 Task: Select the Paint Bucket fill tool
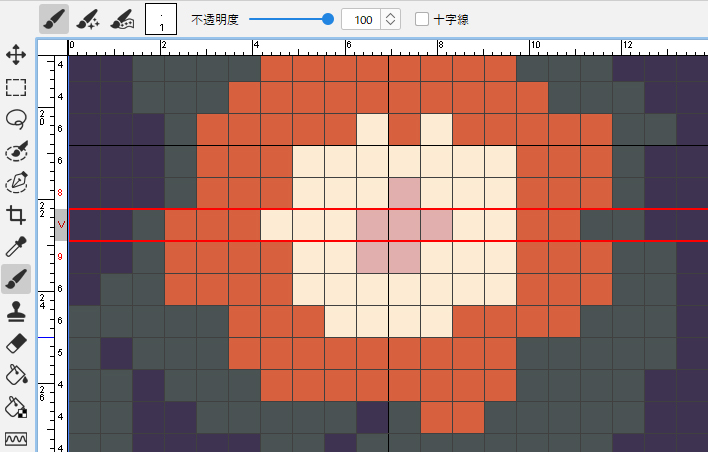(15, 375)
